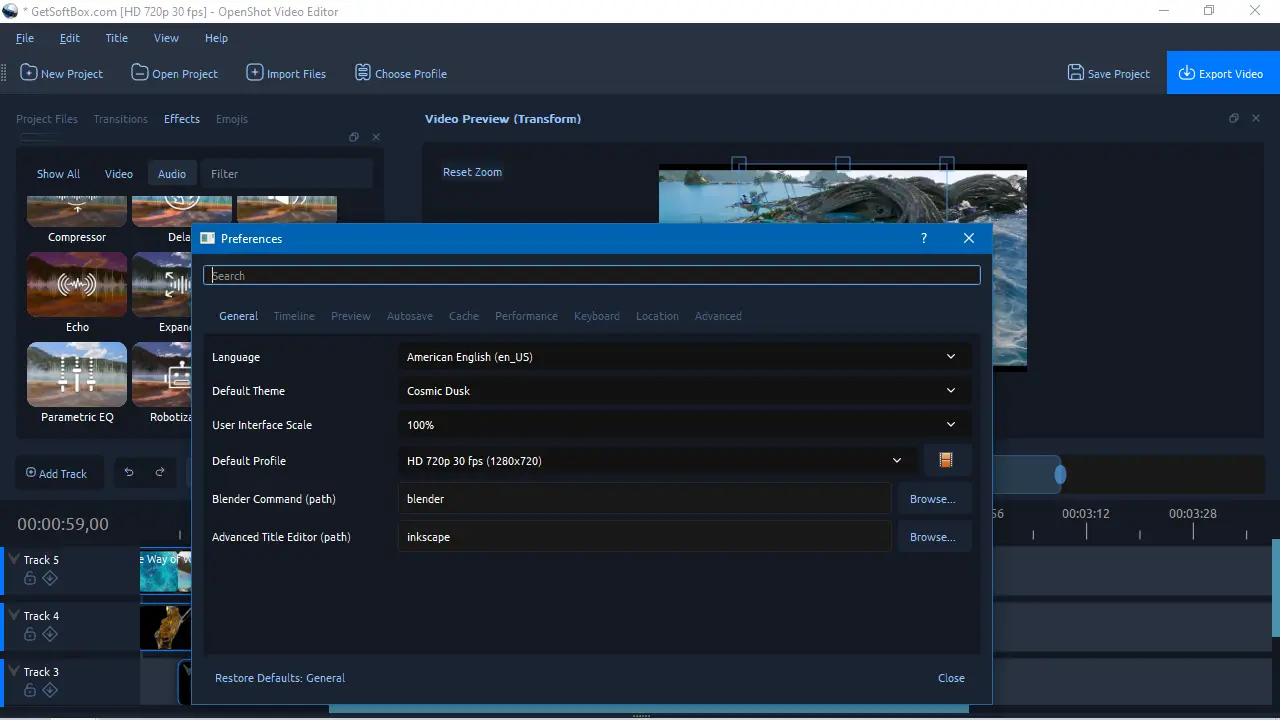Open Choose Profile in the toolbar
This screenshot has width=1280, height=720.
tap(400, 73)
